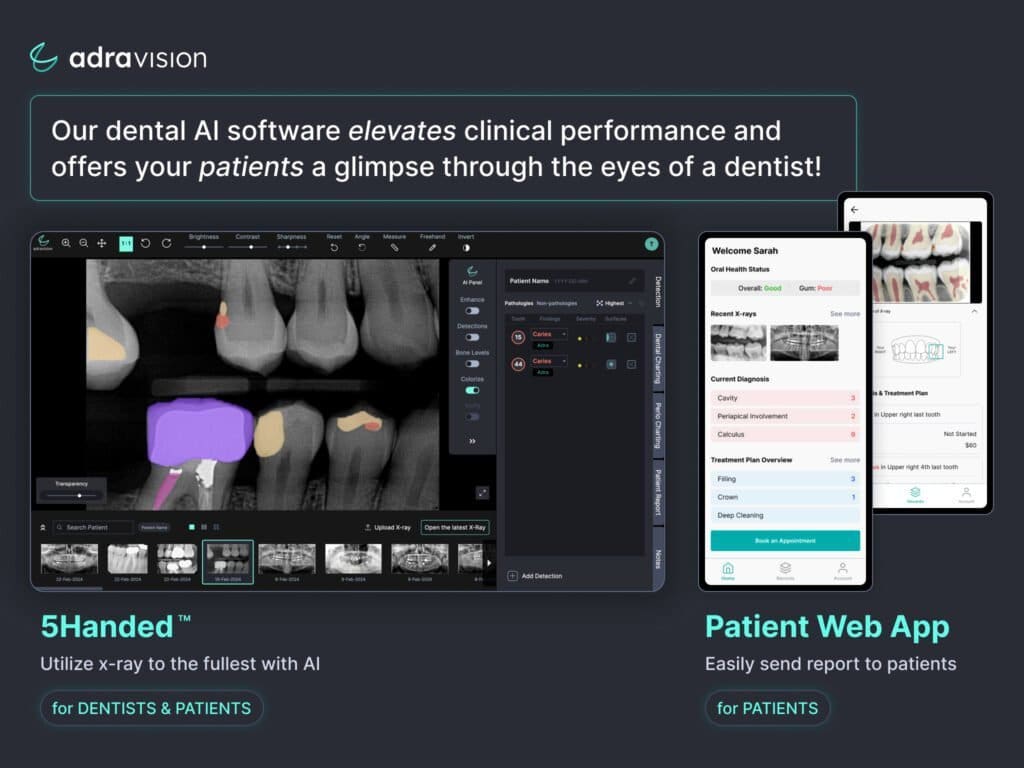Select the highlighted selected X-ray thumbnail
Image resolution: width=1024 pixels, height=768 pixels.
click(227, 562)
